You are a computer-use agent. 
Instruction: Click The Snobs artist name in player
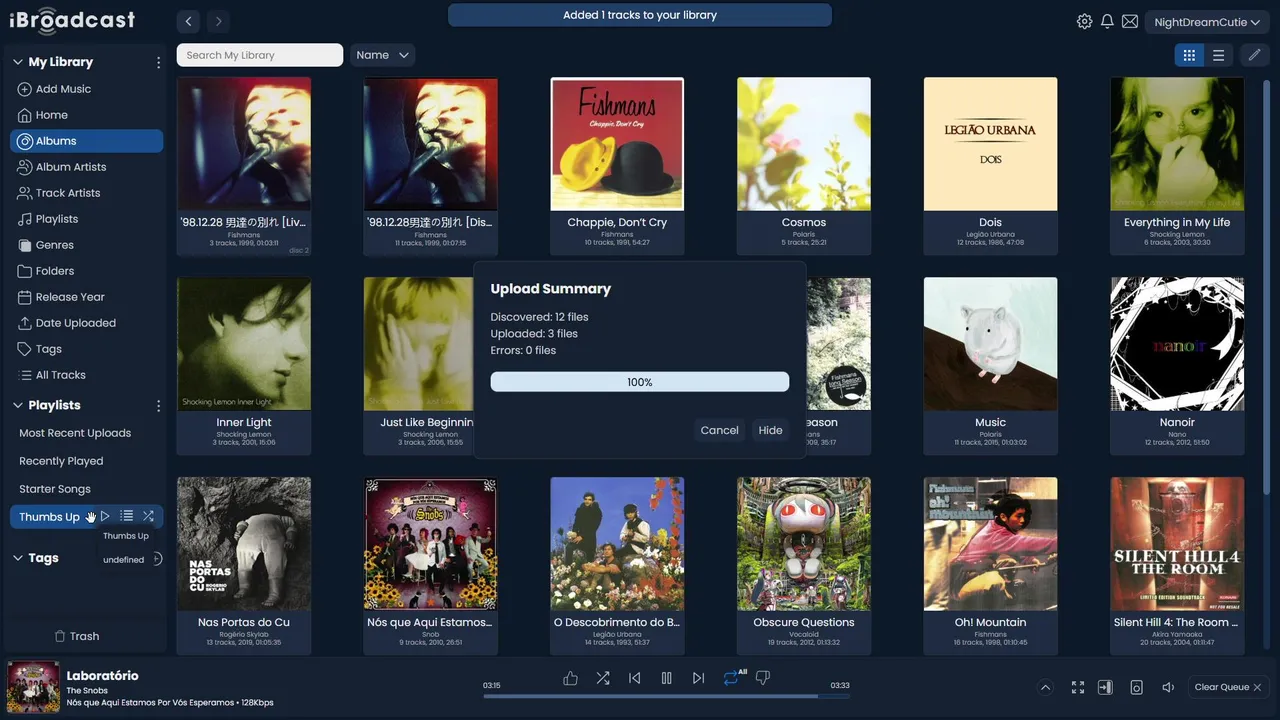pos(87,691)
